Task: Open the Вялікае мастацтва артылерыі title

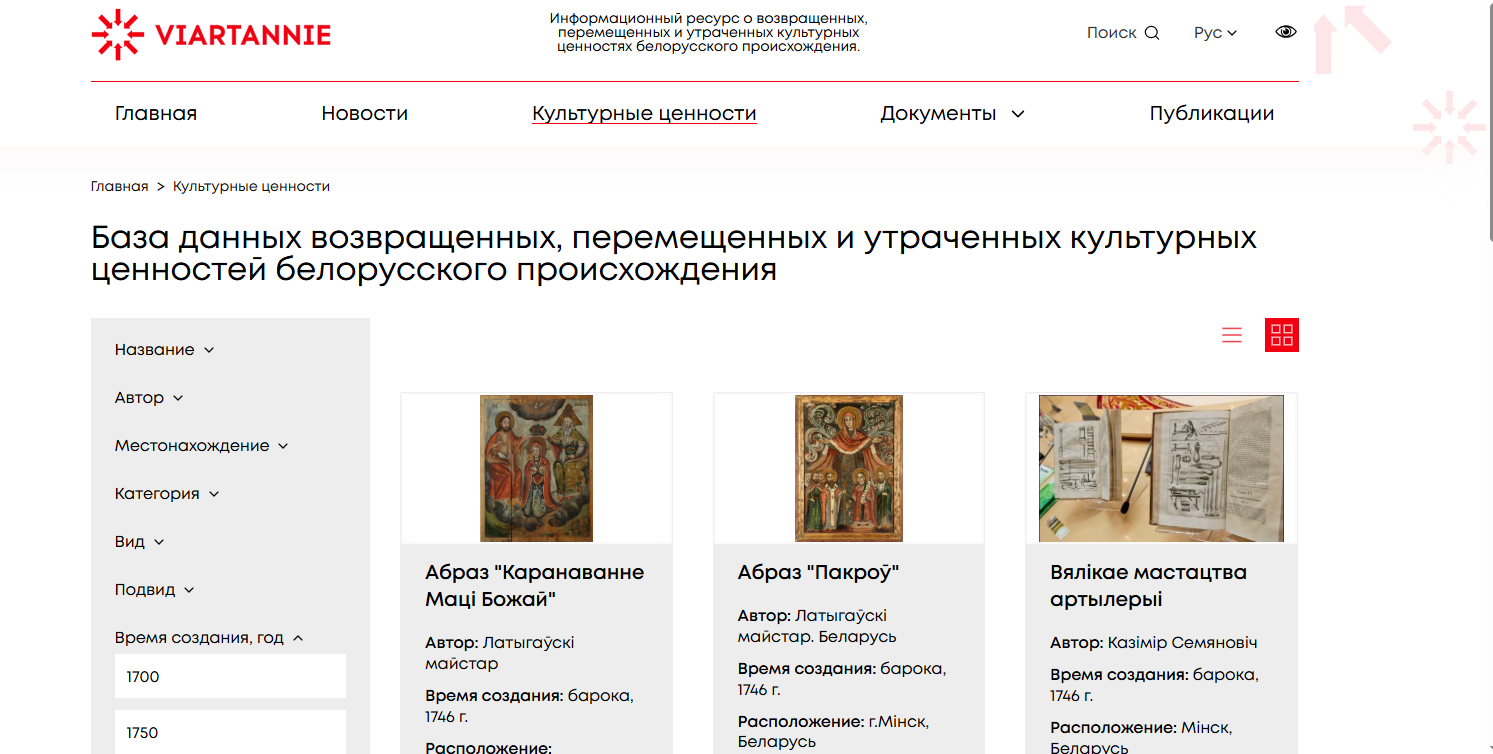Action: [x=1148, y=586]
